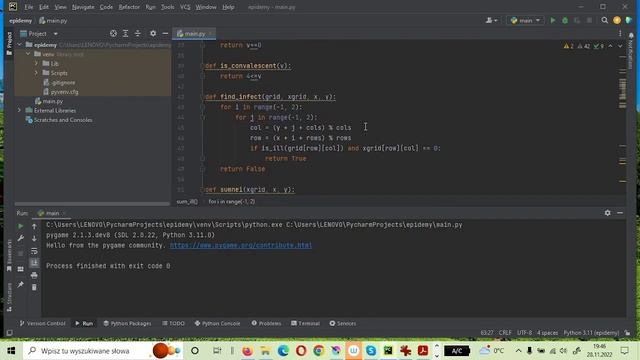Go up the stack trace with the up arrow
The height and width of the screenshot is (360, 640).
click(34, 226)
